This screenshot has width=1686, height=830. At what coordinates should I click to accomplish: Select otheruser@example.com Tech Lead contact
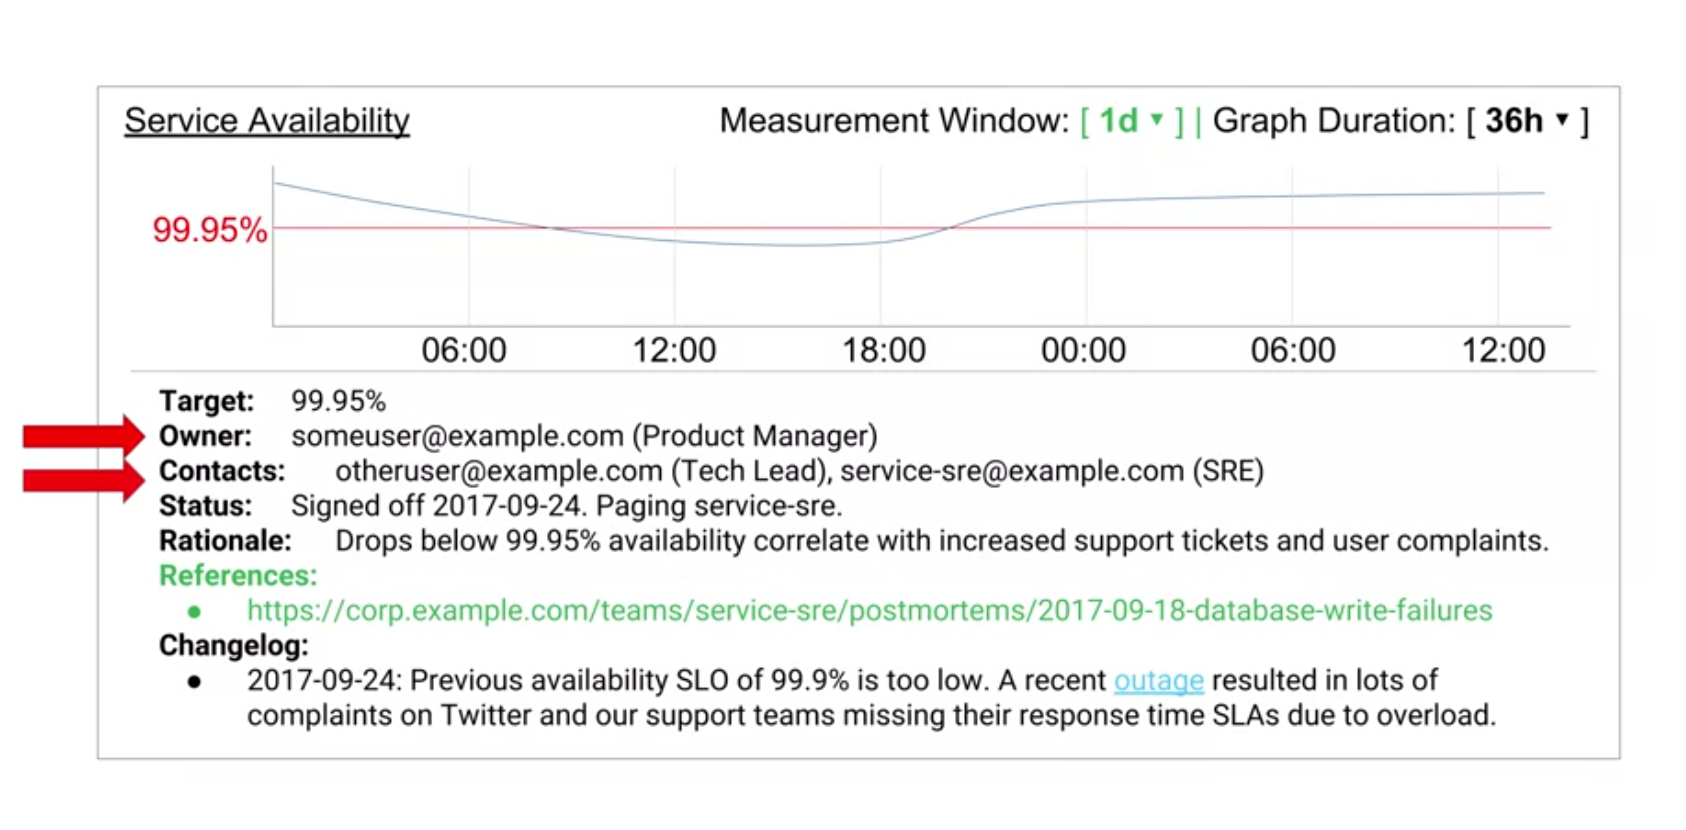tap(499, 471)
